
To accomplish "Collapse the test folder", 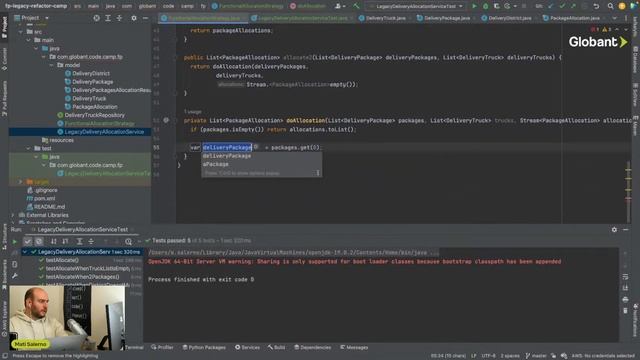I will (x=29, y=149).
